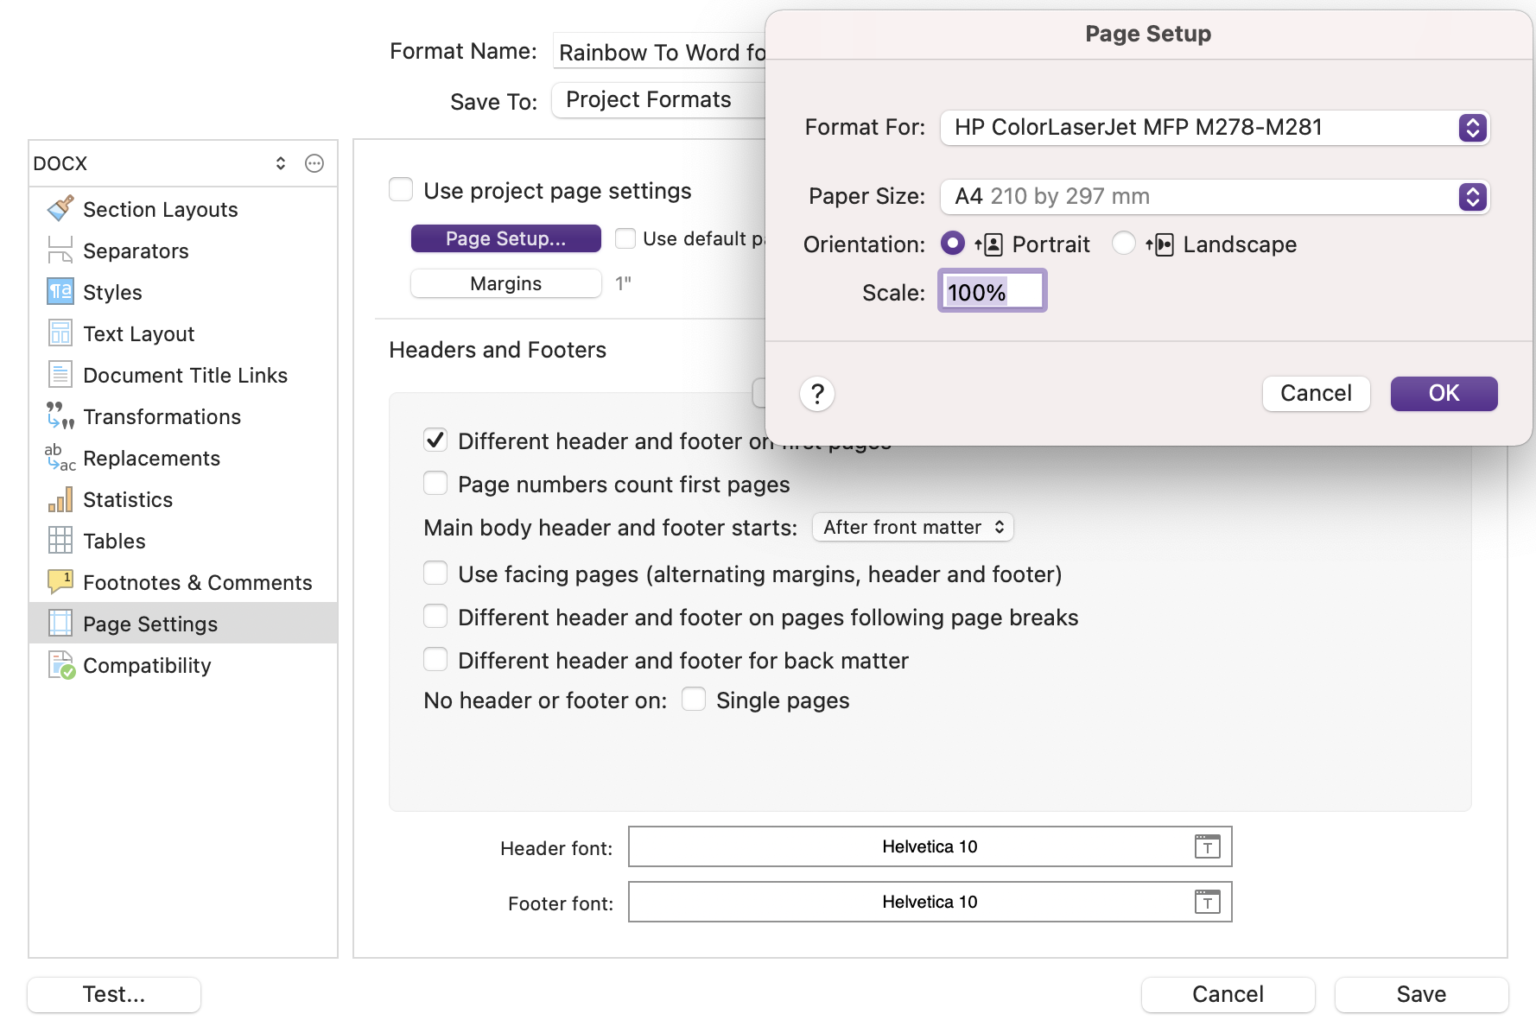
Task: Open Statistics using its bar-chart icon
Action: point(60,499)
